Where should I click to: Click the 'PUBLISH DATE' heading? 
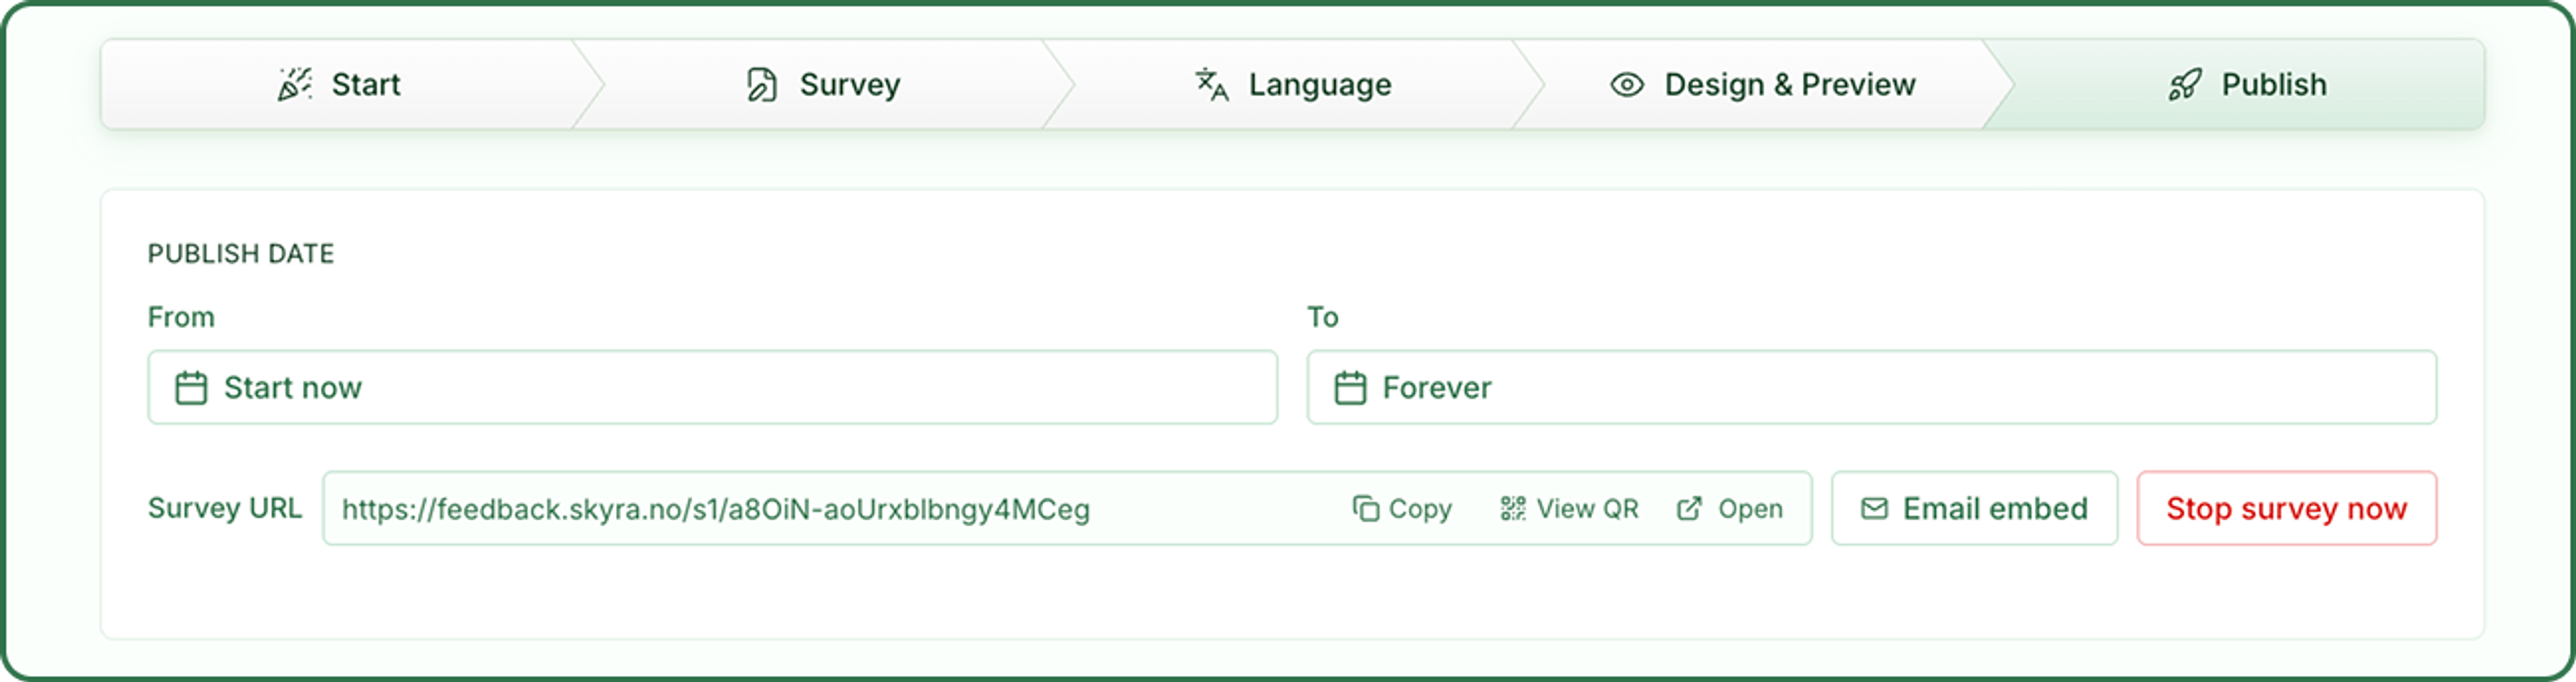tap(241, 254)
